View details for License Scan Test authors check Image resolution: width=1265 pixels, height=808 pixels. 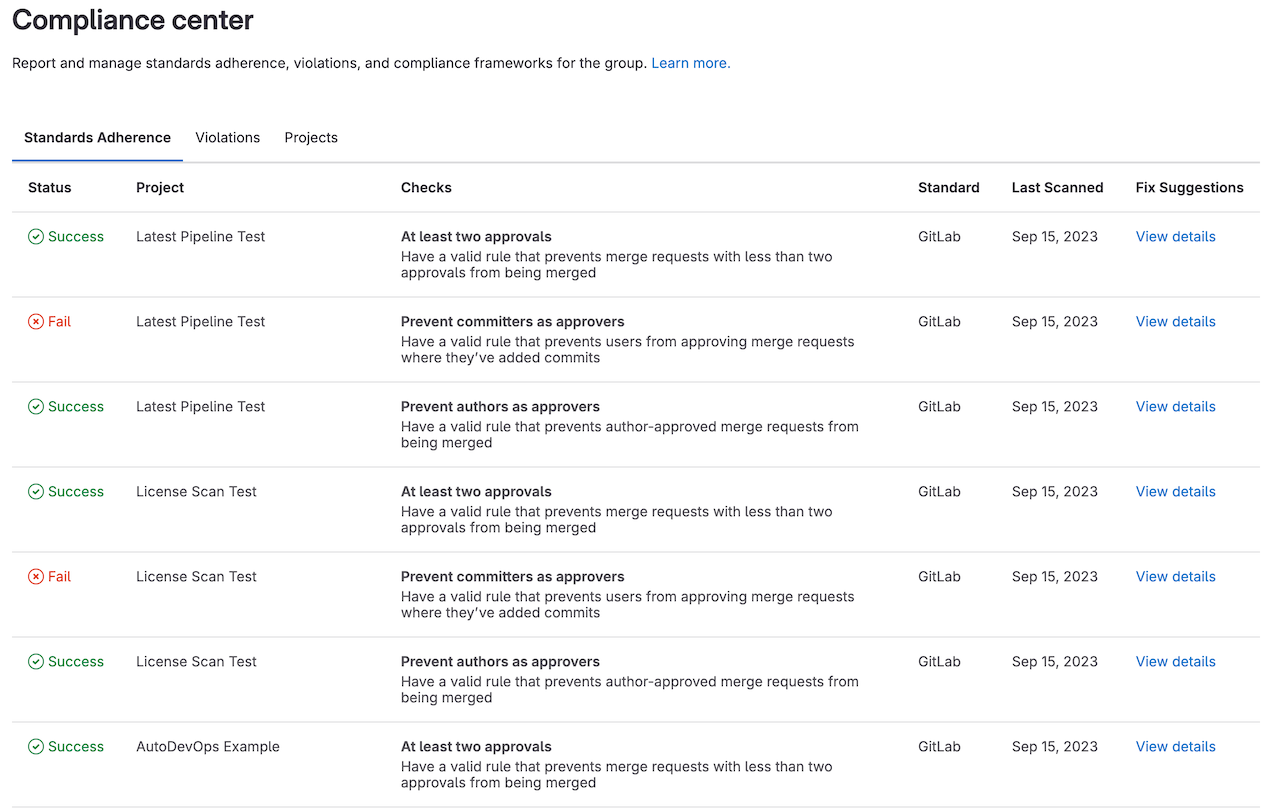click(1175, 662)
